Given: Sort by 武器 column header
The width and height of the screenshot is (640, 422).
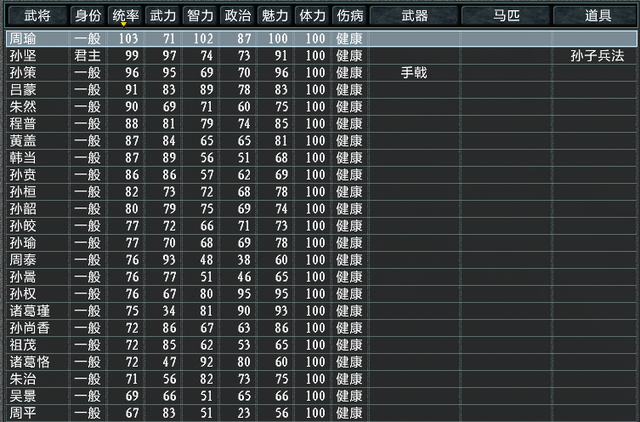Looking at the screenshot, I should 414,16.
